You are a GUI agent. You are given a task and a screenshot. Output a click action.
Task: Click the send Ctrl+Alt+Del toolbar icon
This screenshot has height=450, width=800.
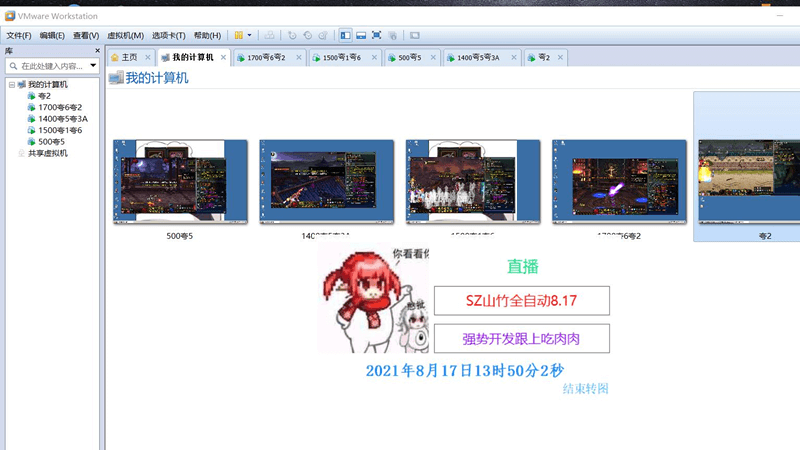tap(269, 35)
